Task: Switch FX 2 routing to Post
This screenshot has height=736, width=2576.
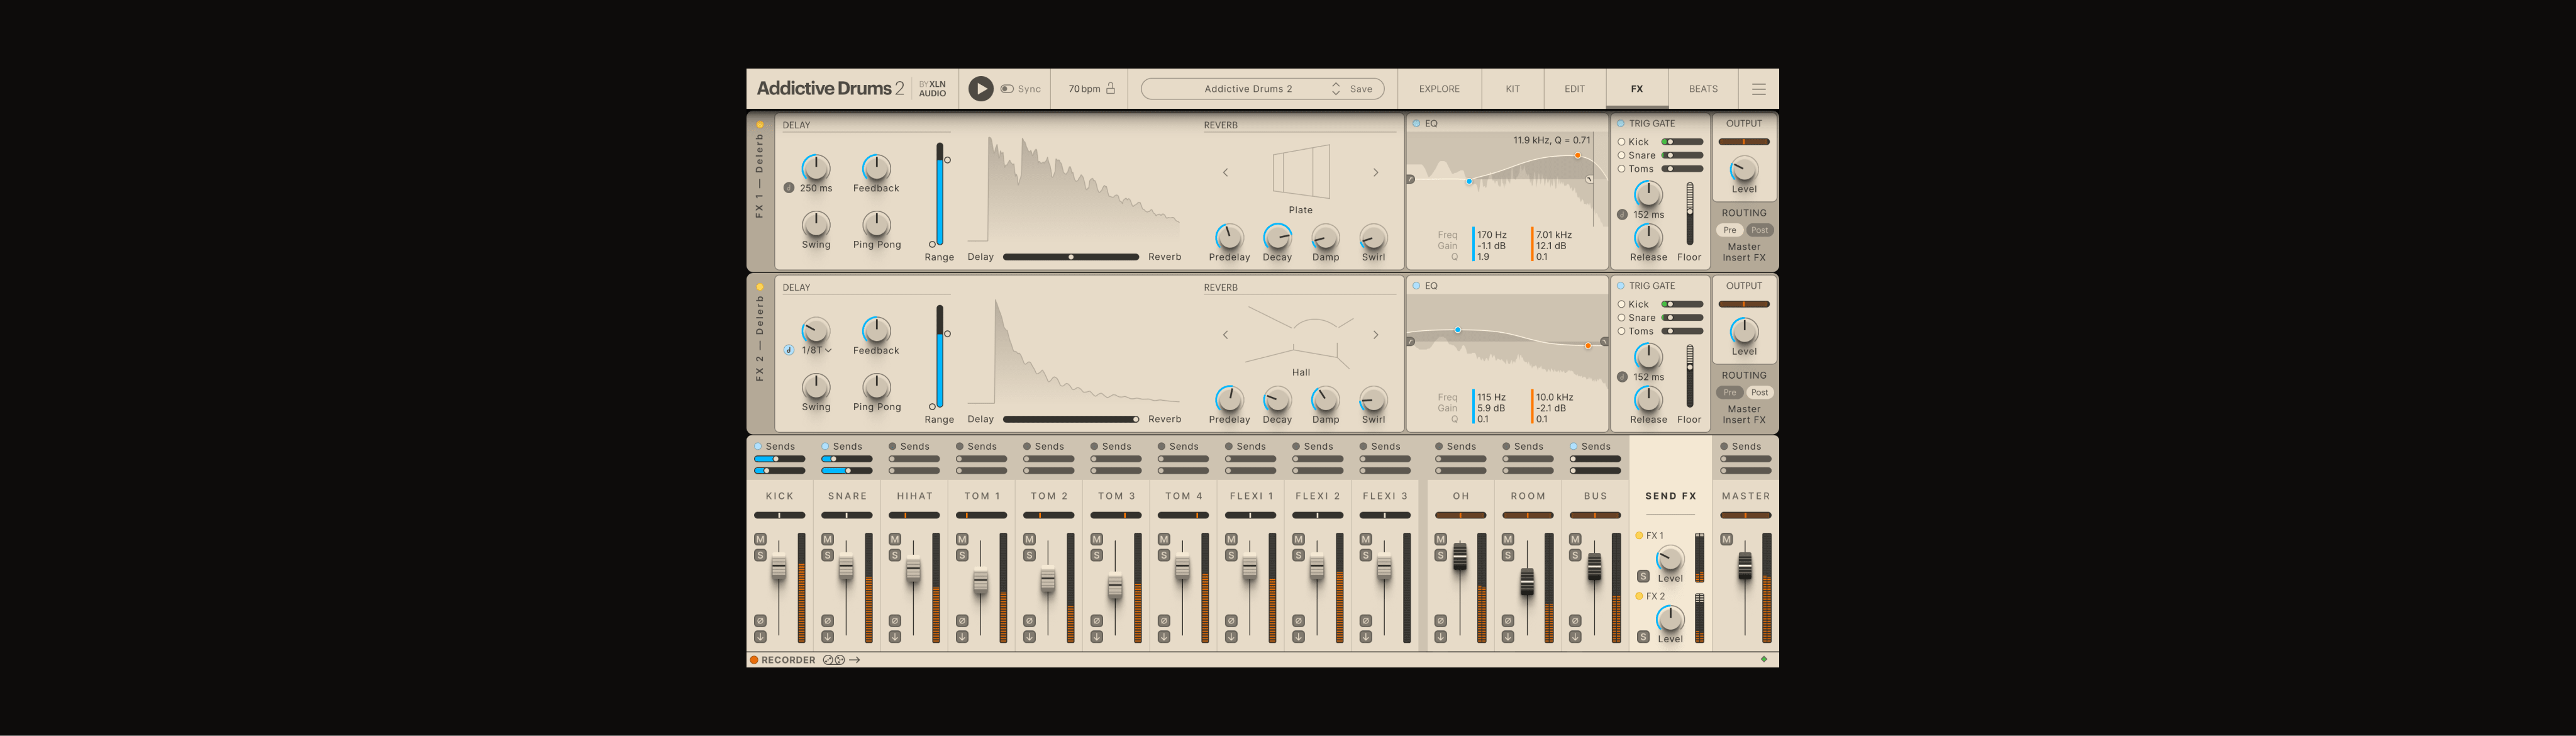Action: (x=1759, y=392)
